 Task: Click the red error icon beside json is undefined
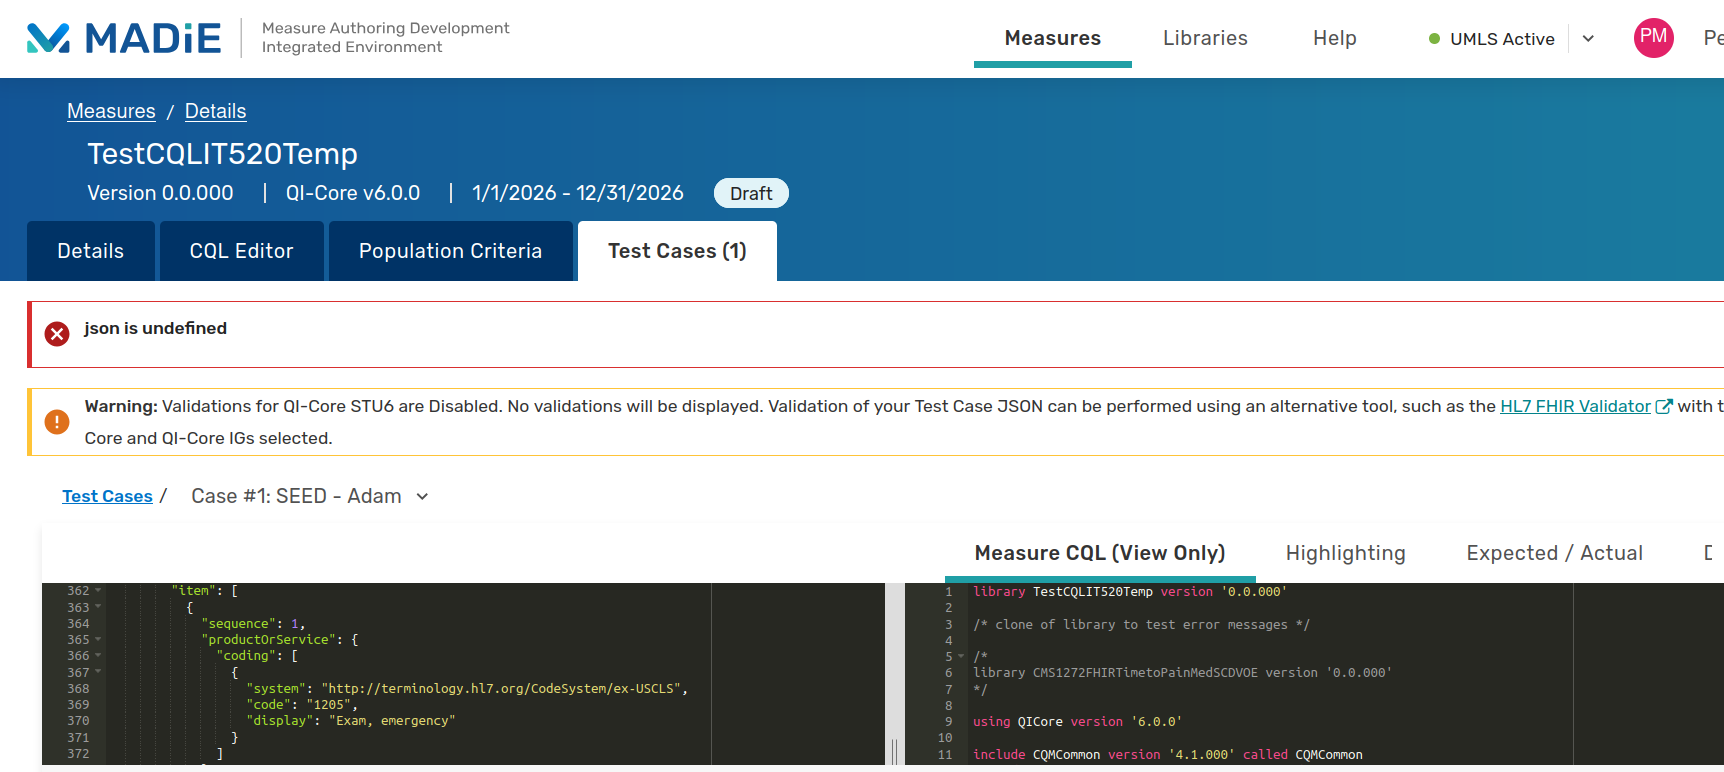point(57,334)
